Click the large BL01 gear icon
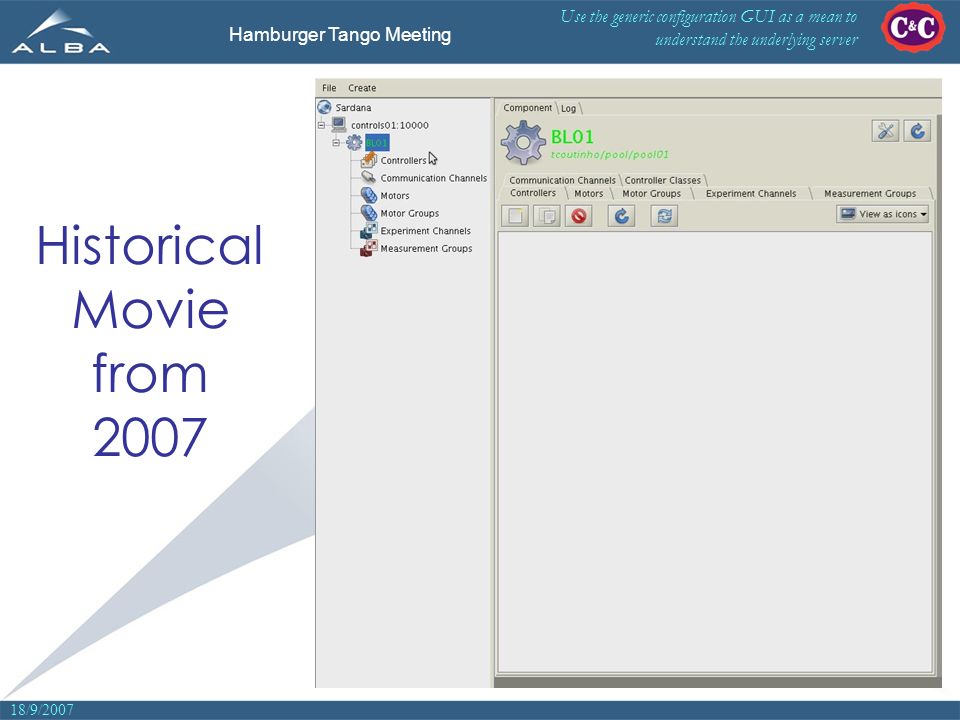Image resolution: width=960 pixels, height=720 pixels. [x=522, y=143]
